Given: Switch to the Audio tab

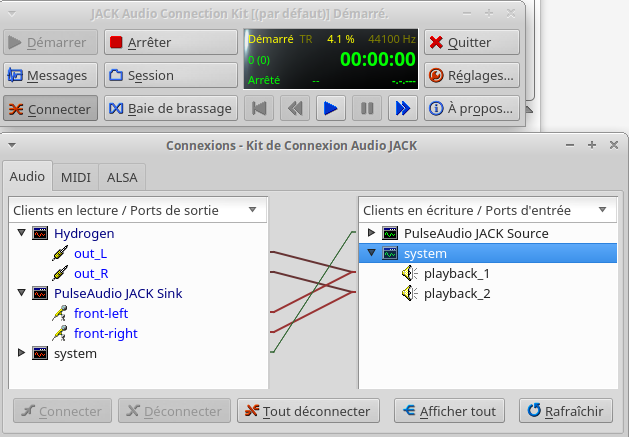Looking at the screenshot, I should tap(27, 176).
